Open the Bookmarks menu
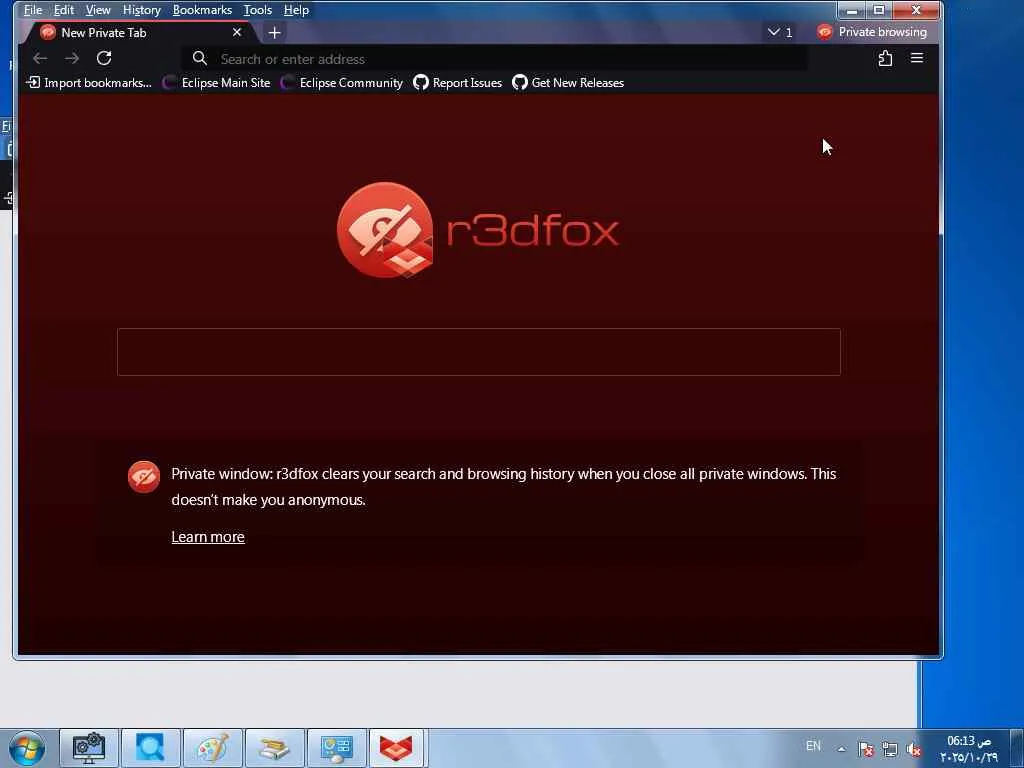The height and width of the screenshot is (768, 1024). point(202,10)
